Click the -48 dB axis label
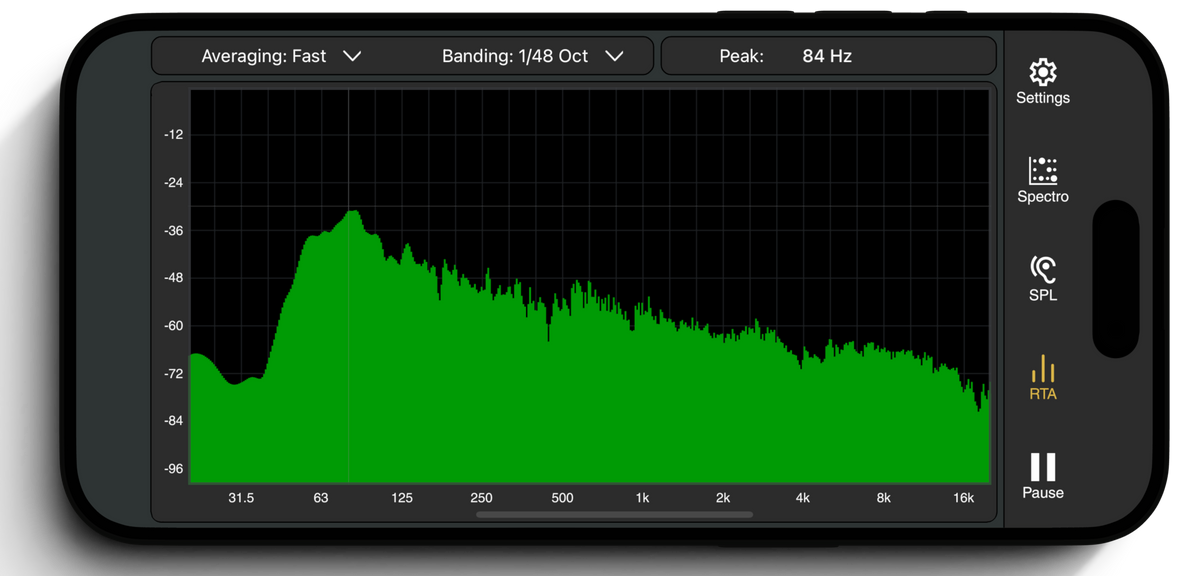 click(x=174, y=278)
